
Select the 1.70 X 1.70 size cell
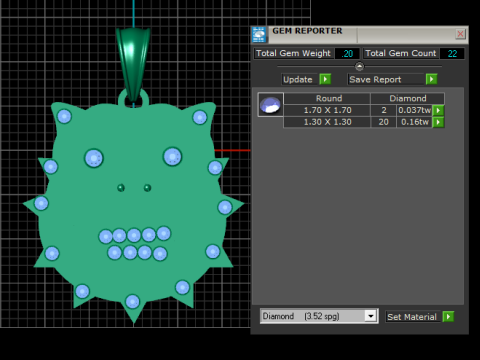[x=327, y=110]
